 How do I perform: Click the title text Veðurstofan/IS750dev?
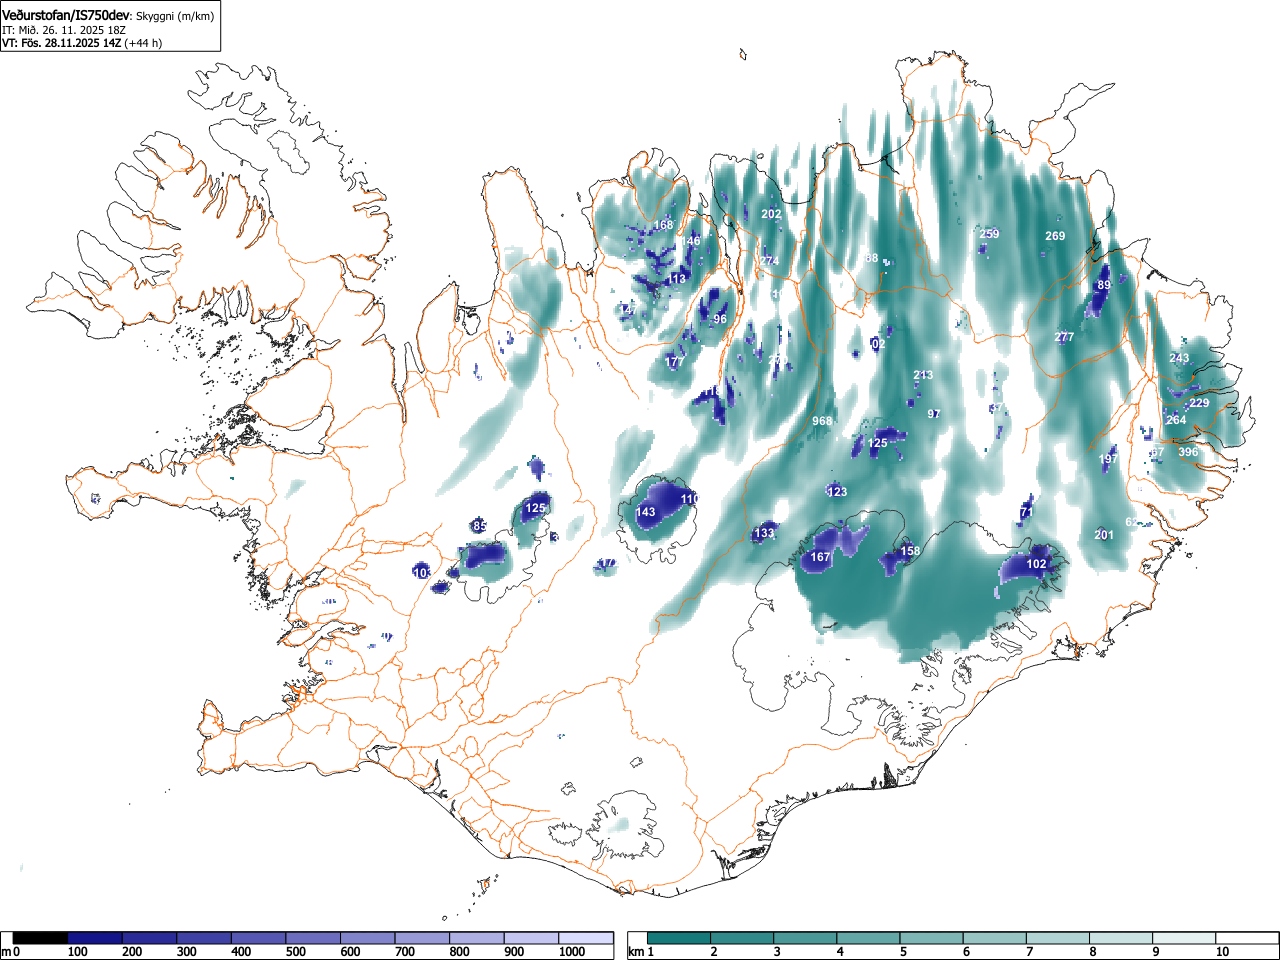coord(67,15)
